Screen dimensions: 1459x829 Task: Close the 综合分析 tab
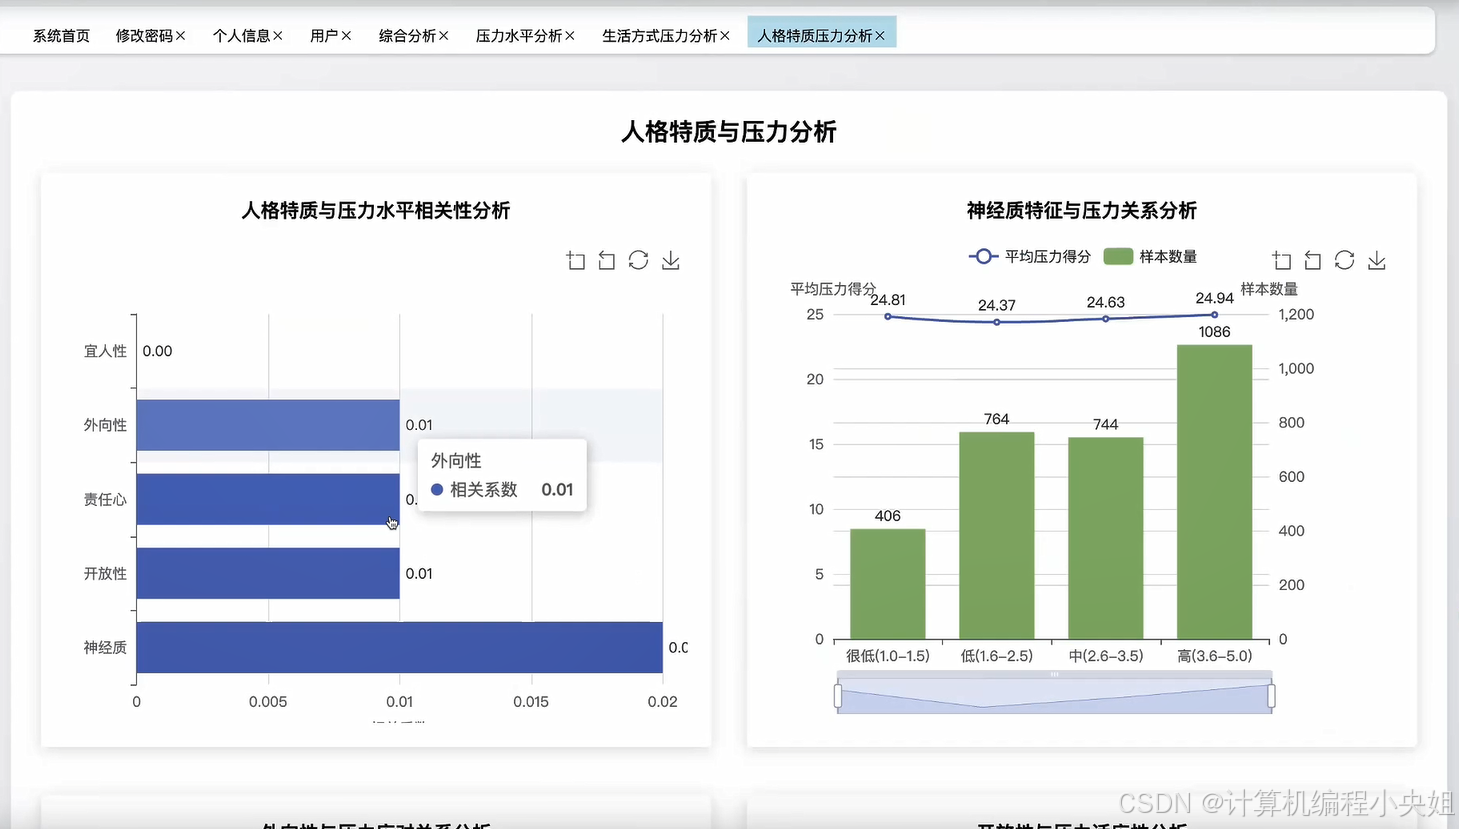(444, 36)
